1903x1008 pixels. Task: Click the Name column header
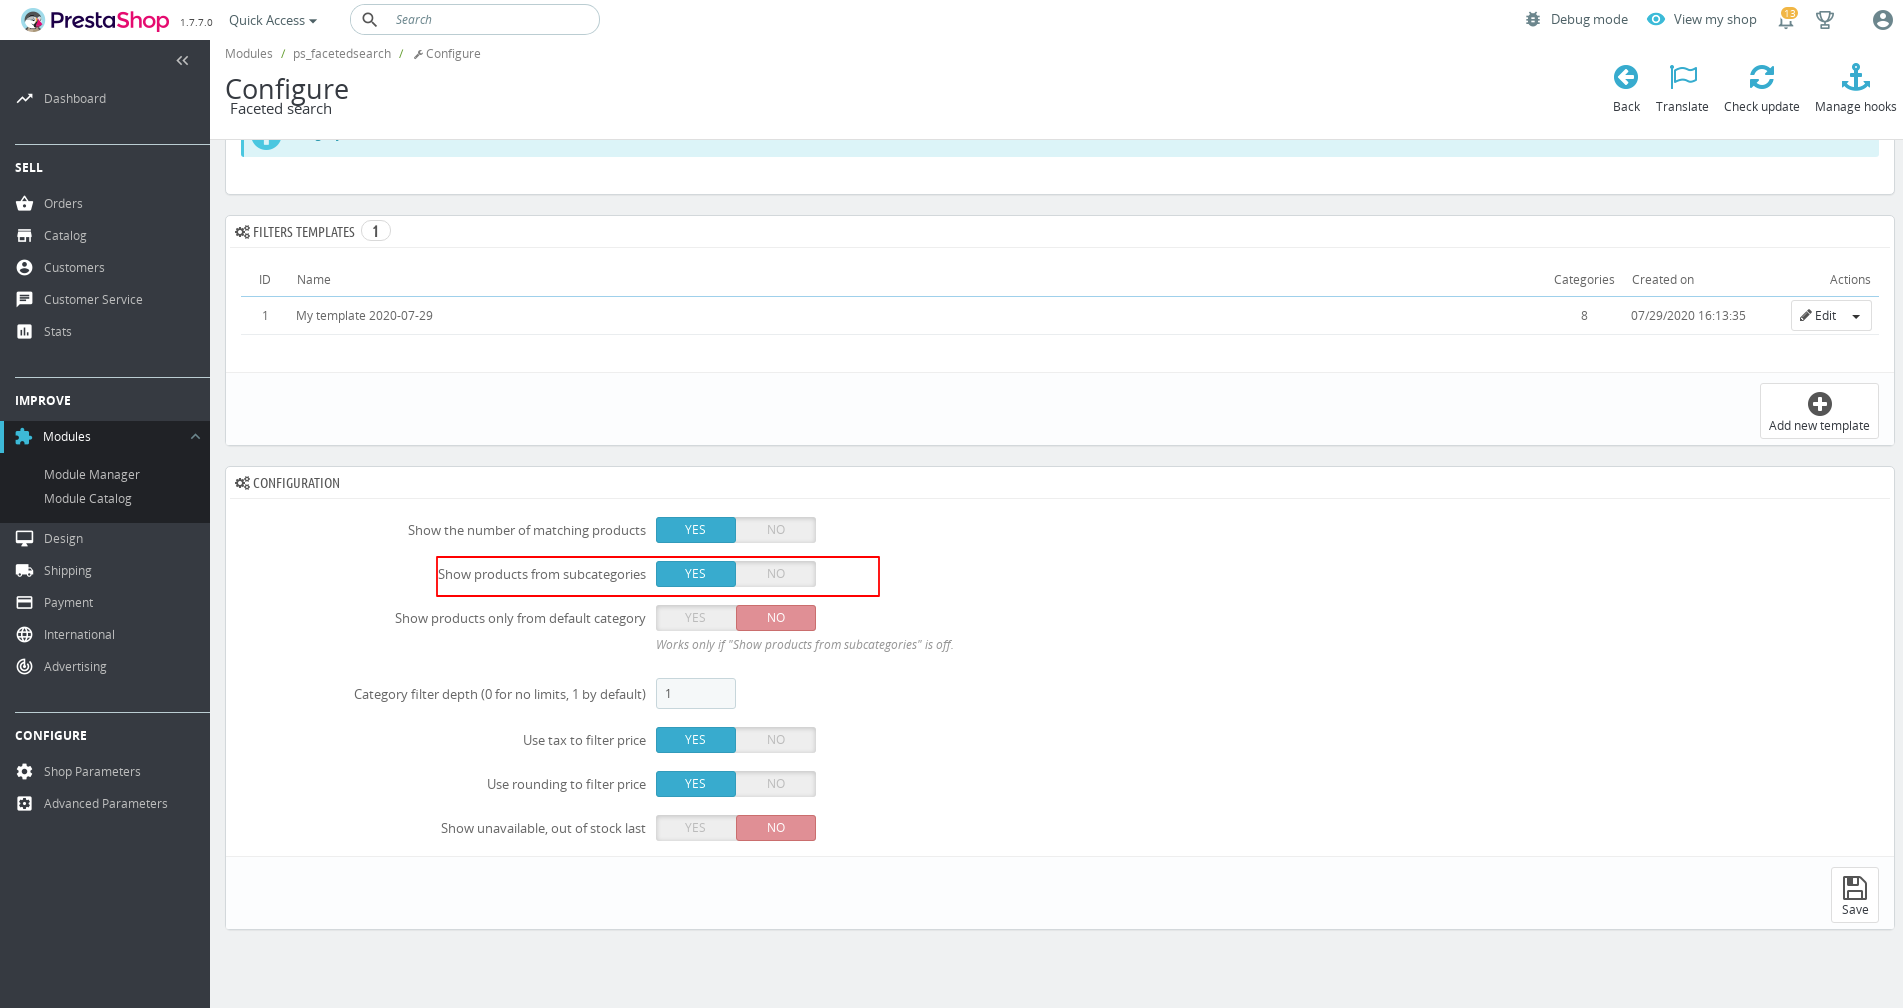point(314,280)
